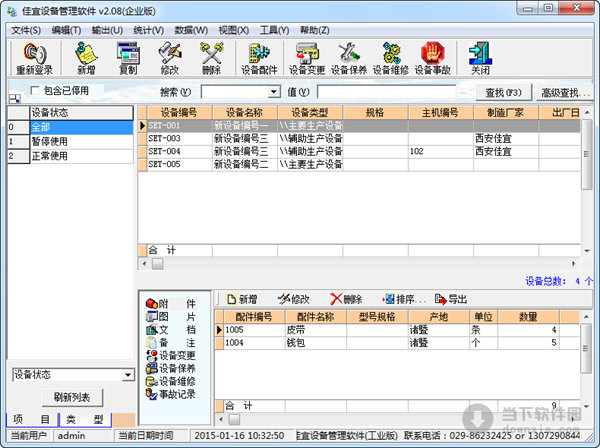The width and height of the screenshot is (600, 448).
Task: Select 备注 notes in the side list
Action: tap(171, 342)
